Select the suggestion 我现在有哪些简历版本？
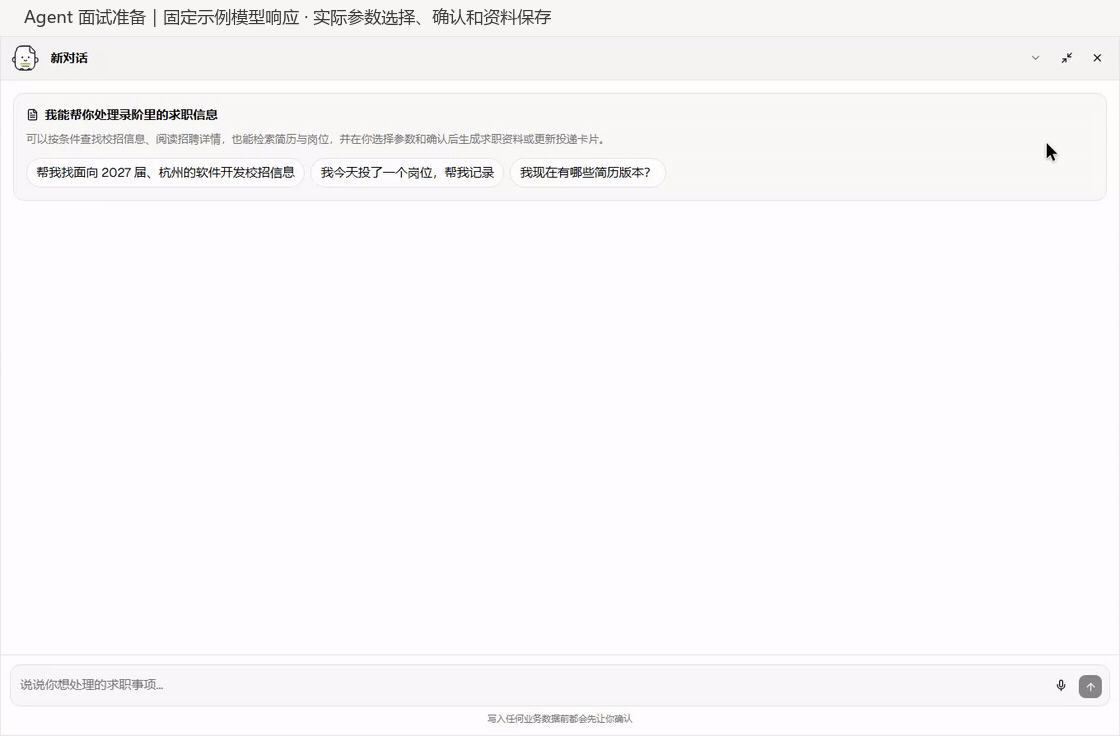 tap(587, 172)
